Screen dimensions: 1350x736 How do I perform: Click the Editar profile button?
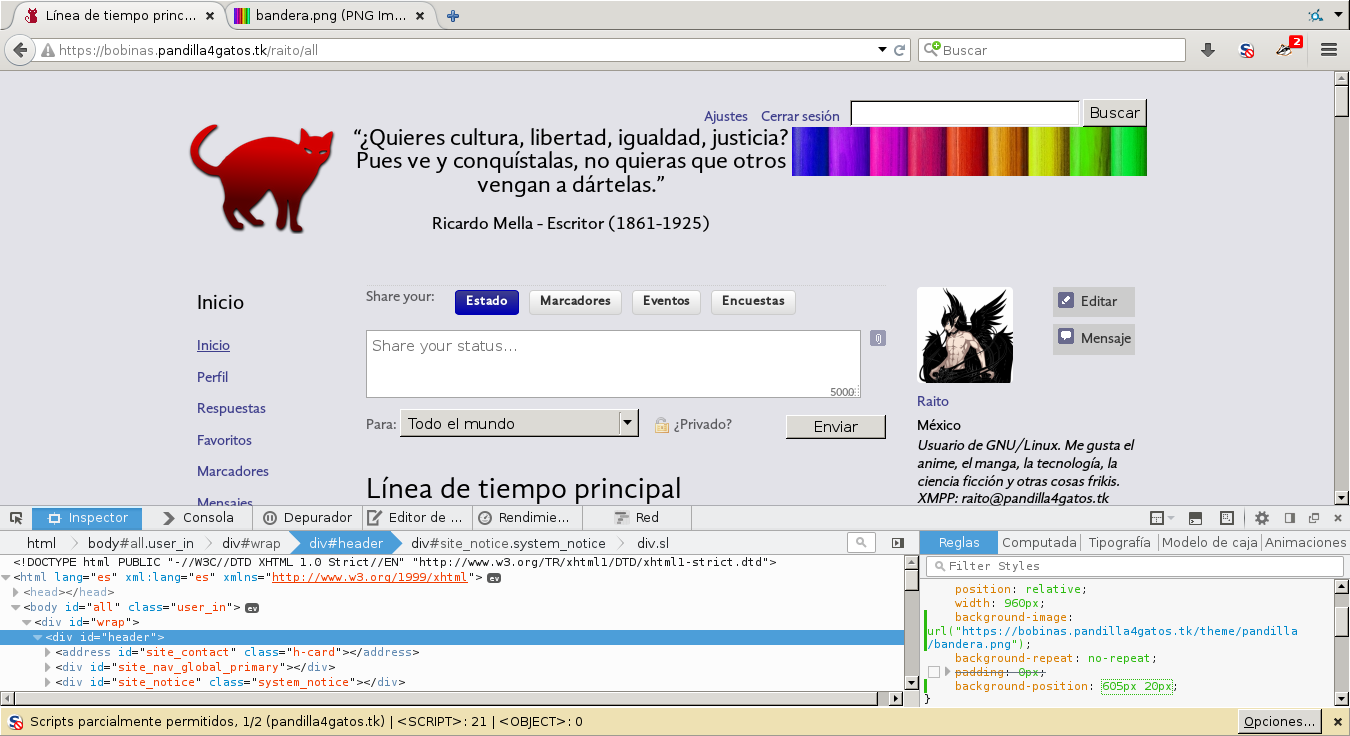pyautogui.click(x=1094, y=301)
